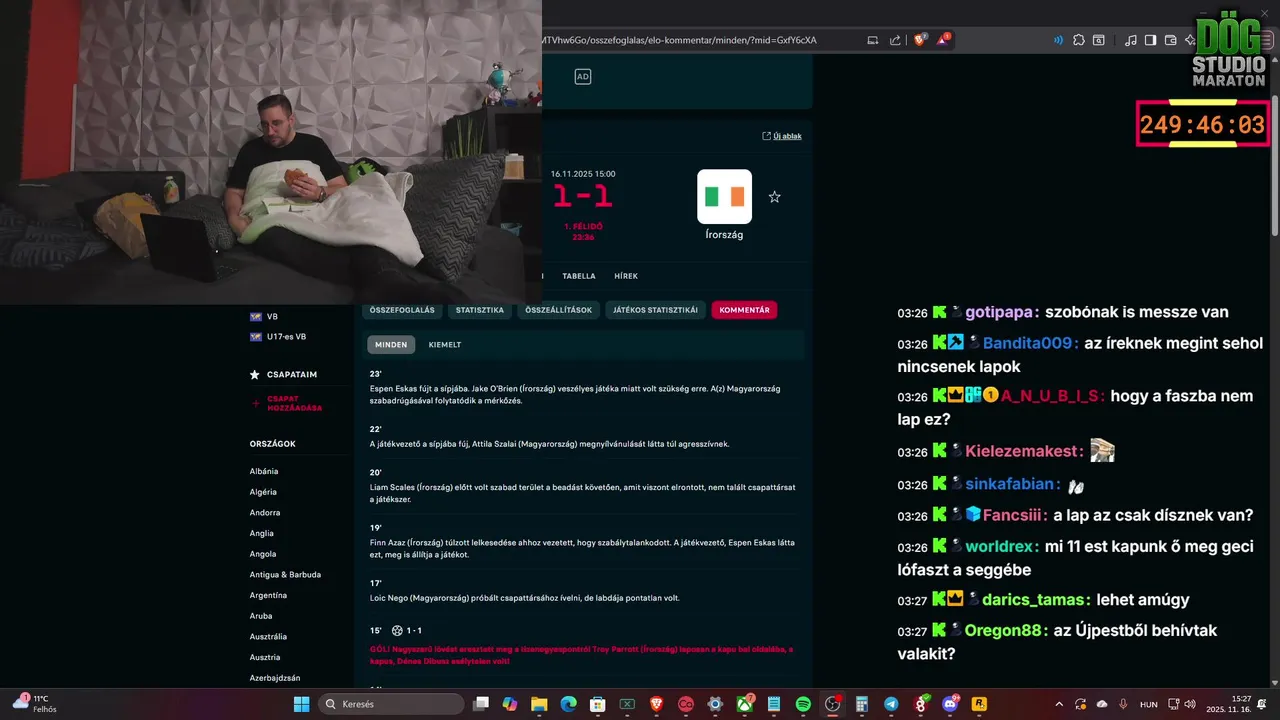Image resolution: width=1280 pixels, height=720 pixels.
Task: Open Angola in countries list
Action: pyautogui.click(x=263, y=554)
